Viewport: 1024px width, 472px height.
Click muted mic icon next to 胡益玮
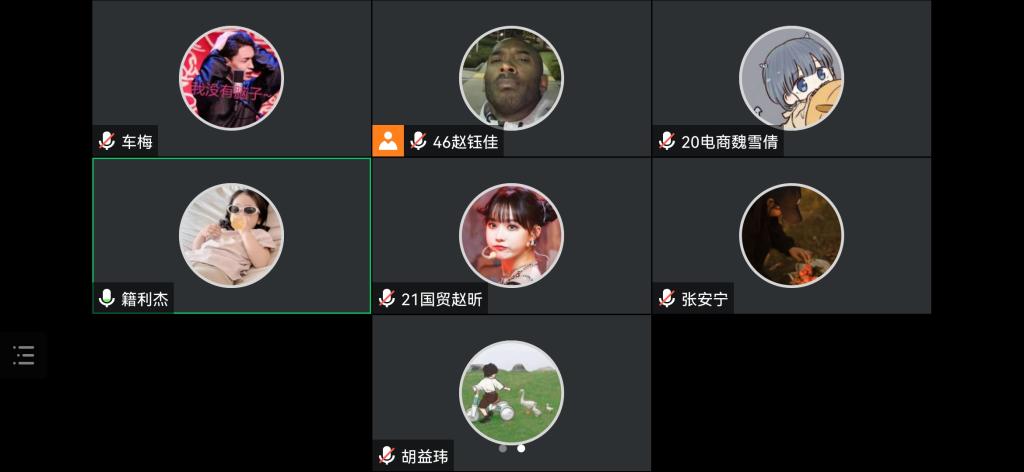point(387,456)
